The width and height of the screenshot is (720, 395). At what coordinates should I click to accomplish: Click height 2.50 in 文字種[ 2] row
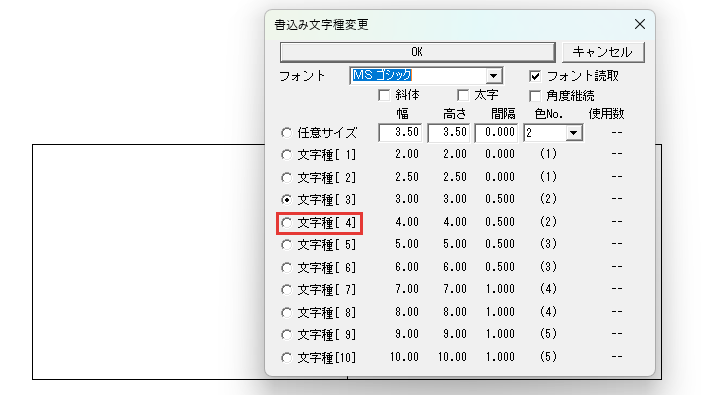click(x=455, y=177)
